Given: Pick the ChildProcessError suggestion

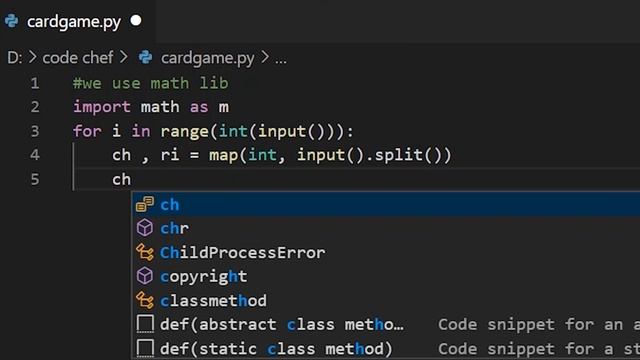Looking at the screenshot, I should point(386,253).
